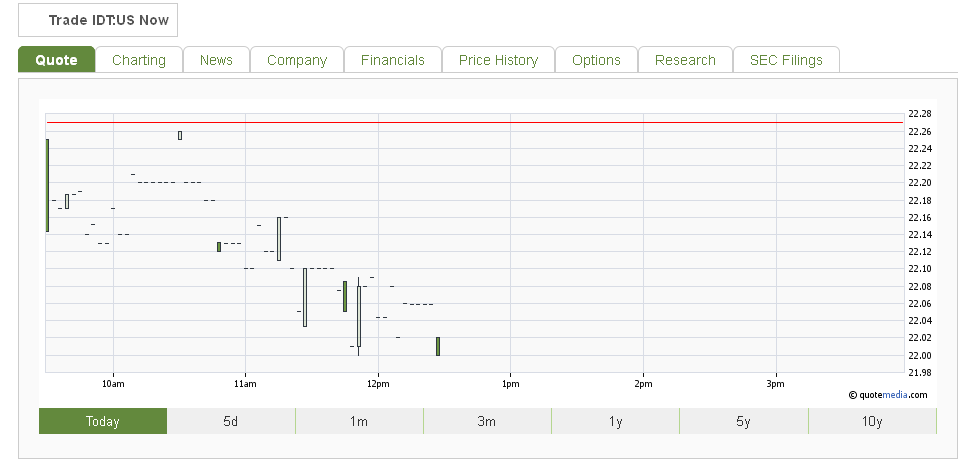Screen dimensions: 964x471
Task: Switch chart range to 5d
Action: pos(231,421)
